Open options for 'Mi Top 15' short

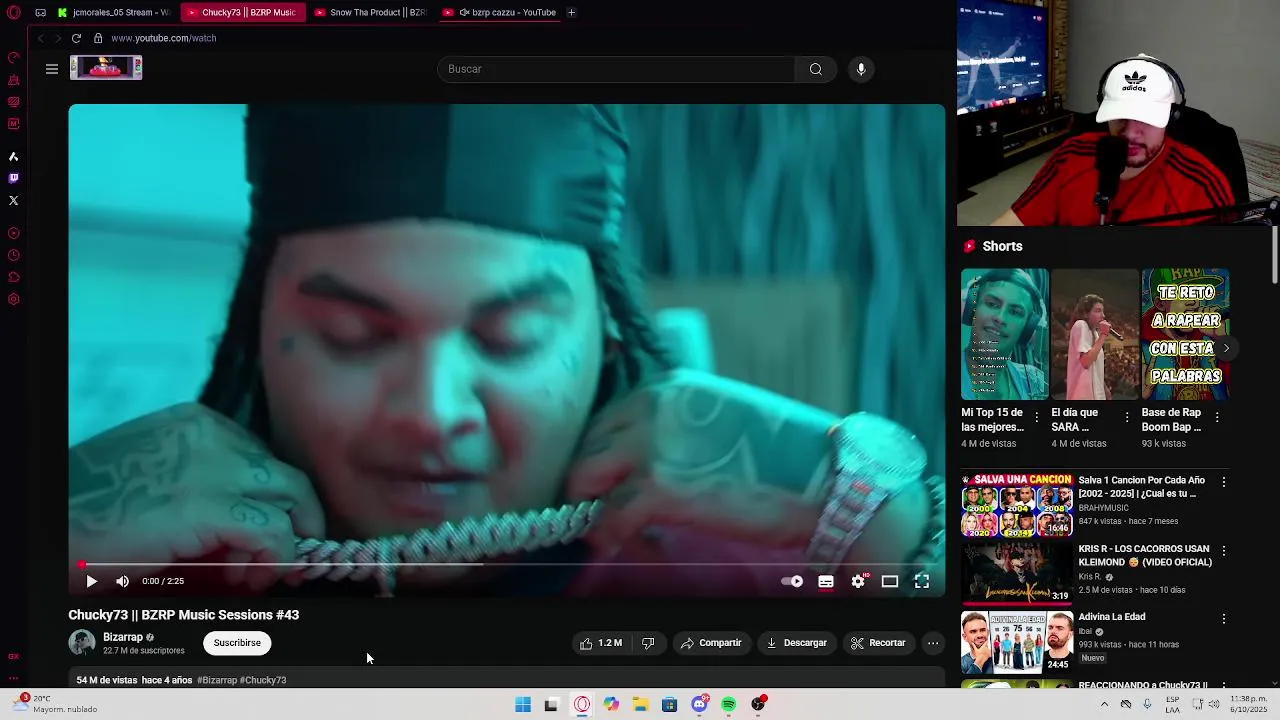pos(1036,417)
